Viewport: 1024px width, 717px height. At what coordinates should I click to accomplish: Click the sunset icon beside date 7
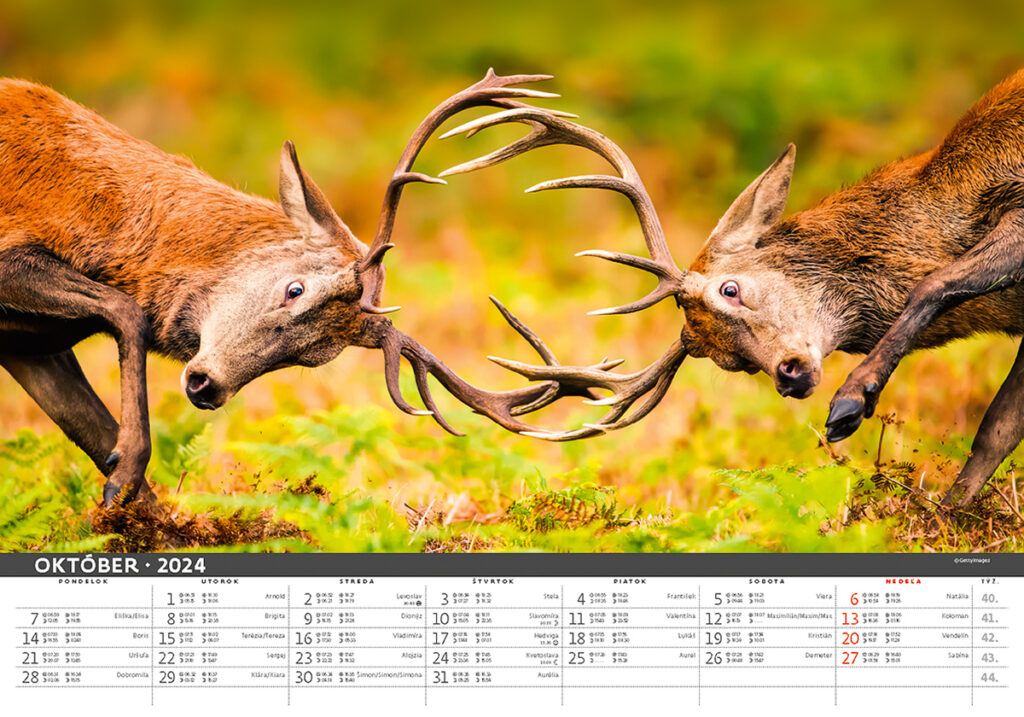[x=66, y=615]
